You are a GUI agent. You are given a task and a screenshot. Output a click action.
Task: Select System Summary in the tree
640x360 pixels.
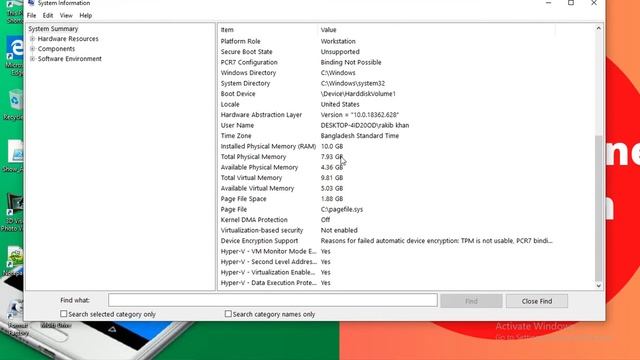(x=53, y=29)
